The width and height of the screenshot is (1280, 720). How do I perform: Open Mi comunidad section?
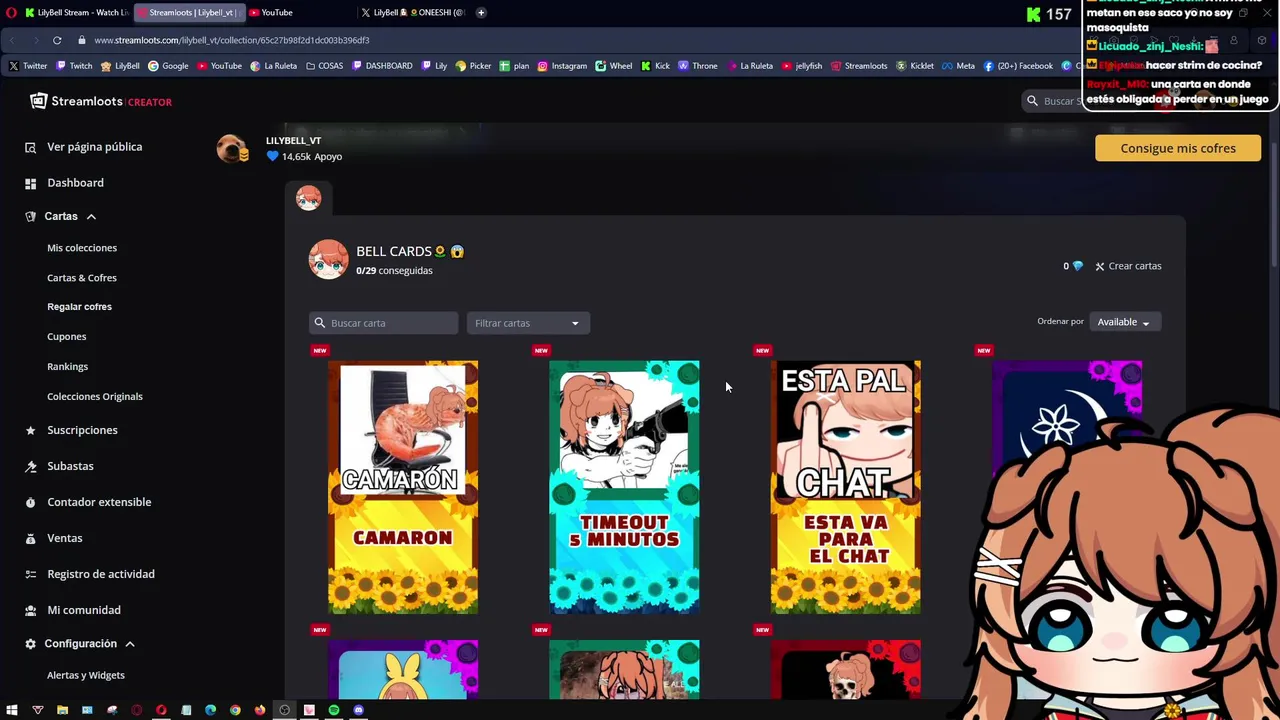83,610
